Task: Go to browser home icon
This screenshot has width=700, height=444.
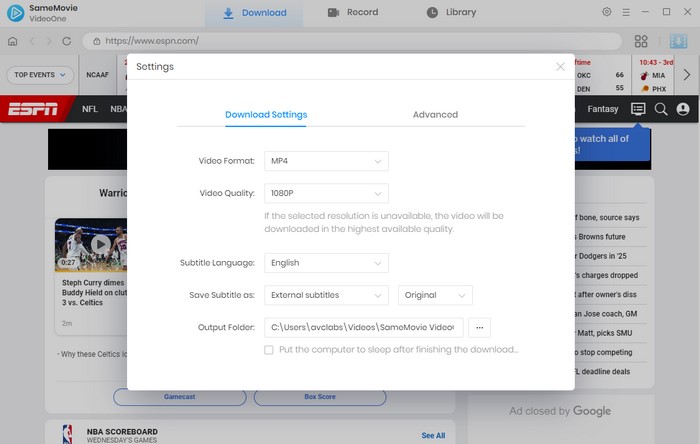Action: tap(12, 41)
